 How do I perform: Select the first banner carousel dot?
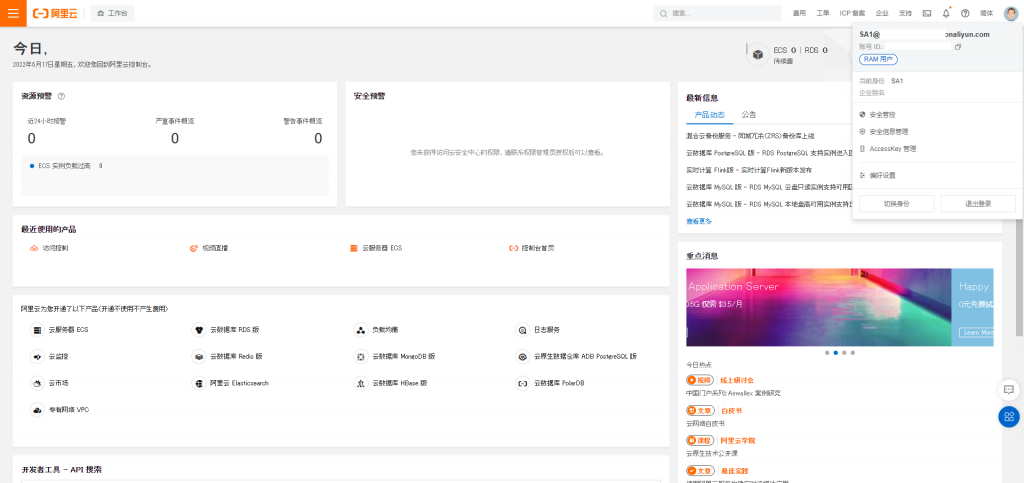827,352
